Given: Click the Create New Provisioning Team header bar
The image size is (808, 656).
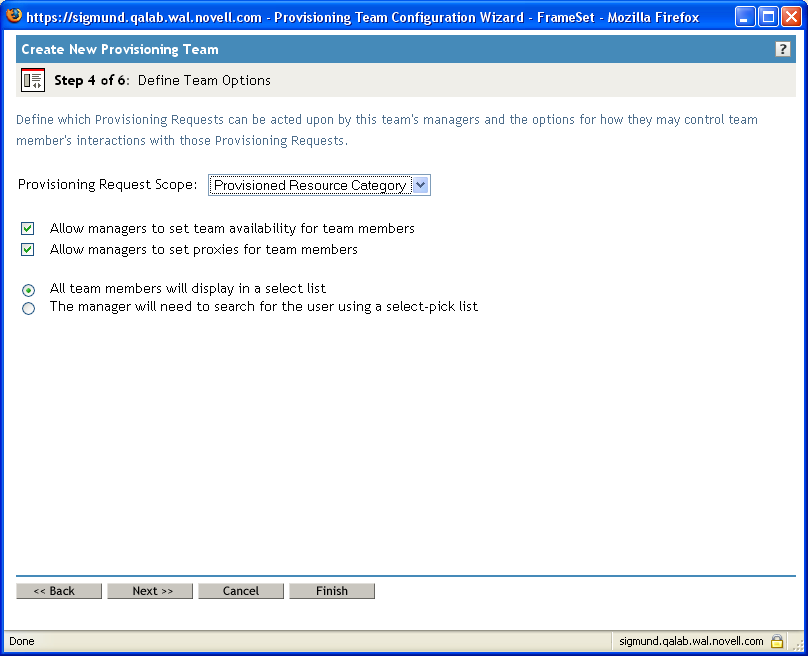Looking at the screenshot, I should coord(120,48).
